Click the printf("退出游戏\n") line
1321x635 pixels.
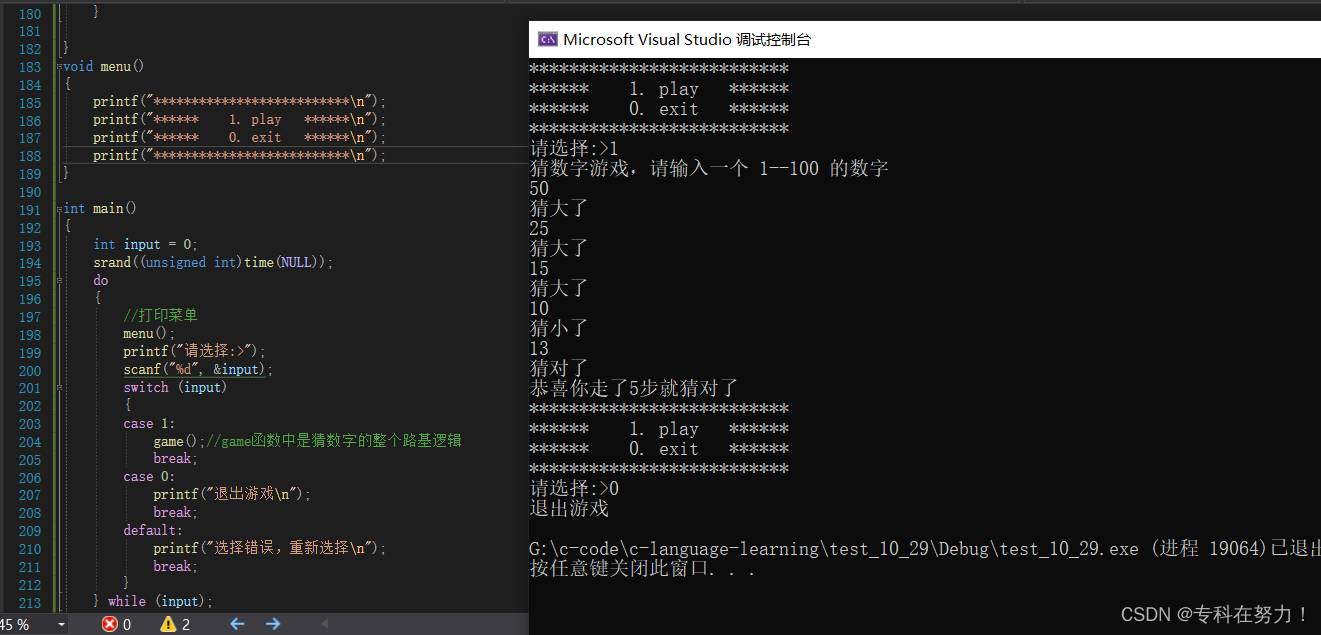point(232,494)
